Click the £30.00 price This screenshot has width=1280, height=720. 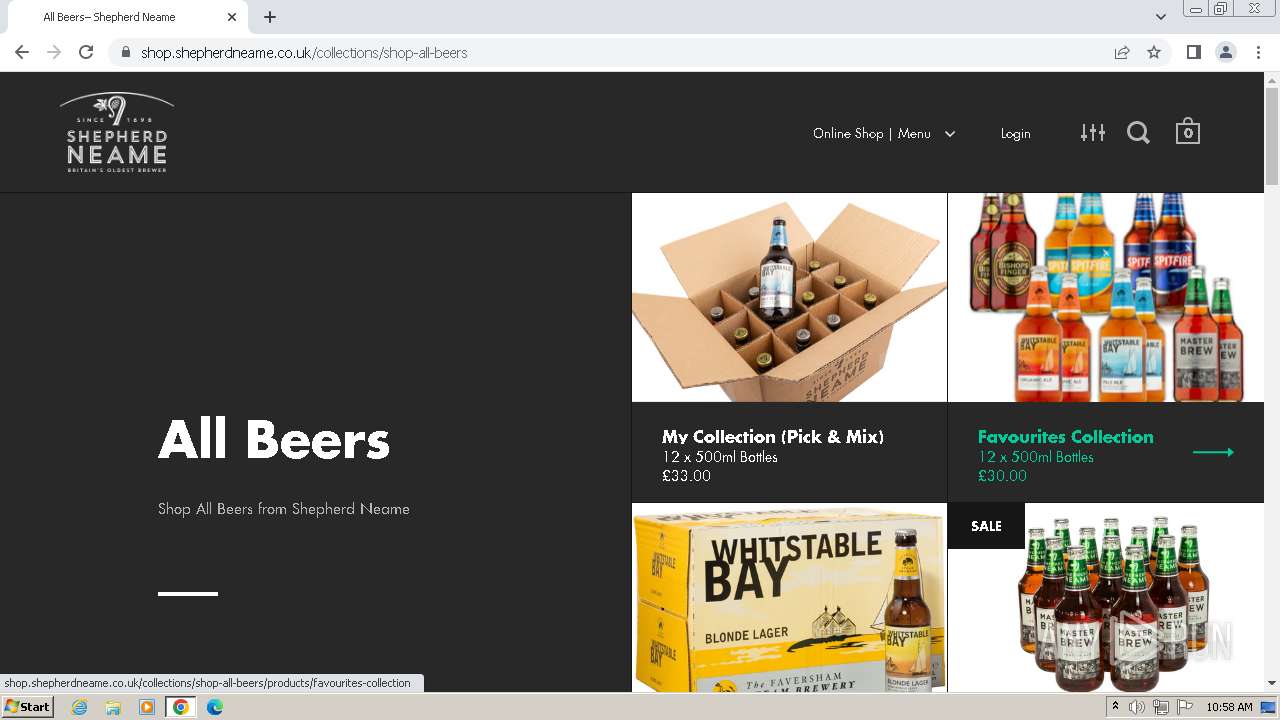(1002, 476)
